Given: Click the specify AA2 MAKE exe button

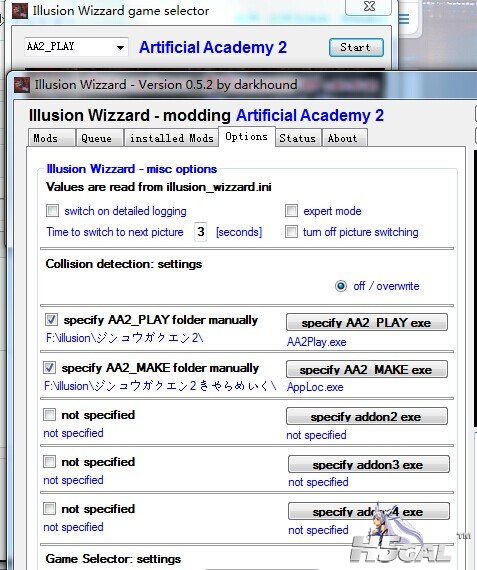Looking at the screenshot, I should click(x=367, y=369).
